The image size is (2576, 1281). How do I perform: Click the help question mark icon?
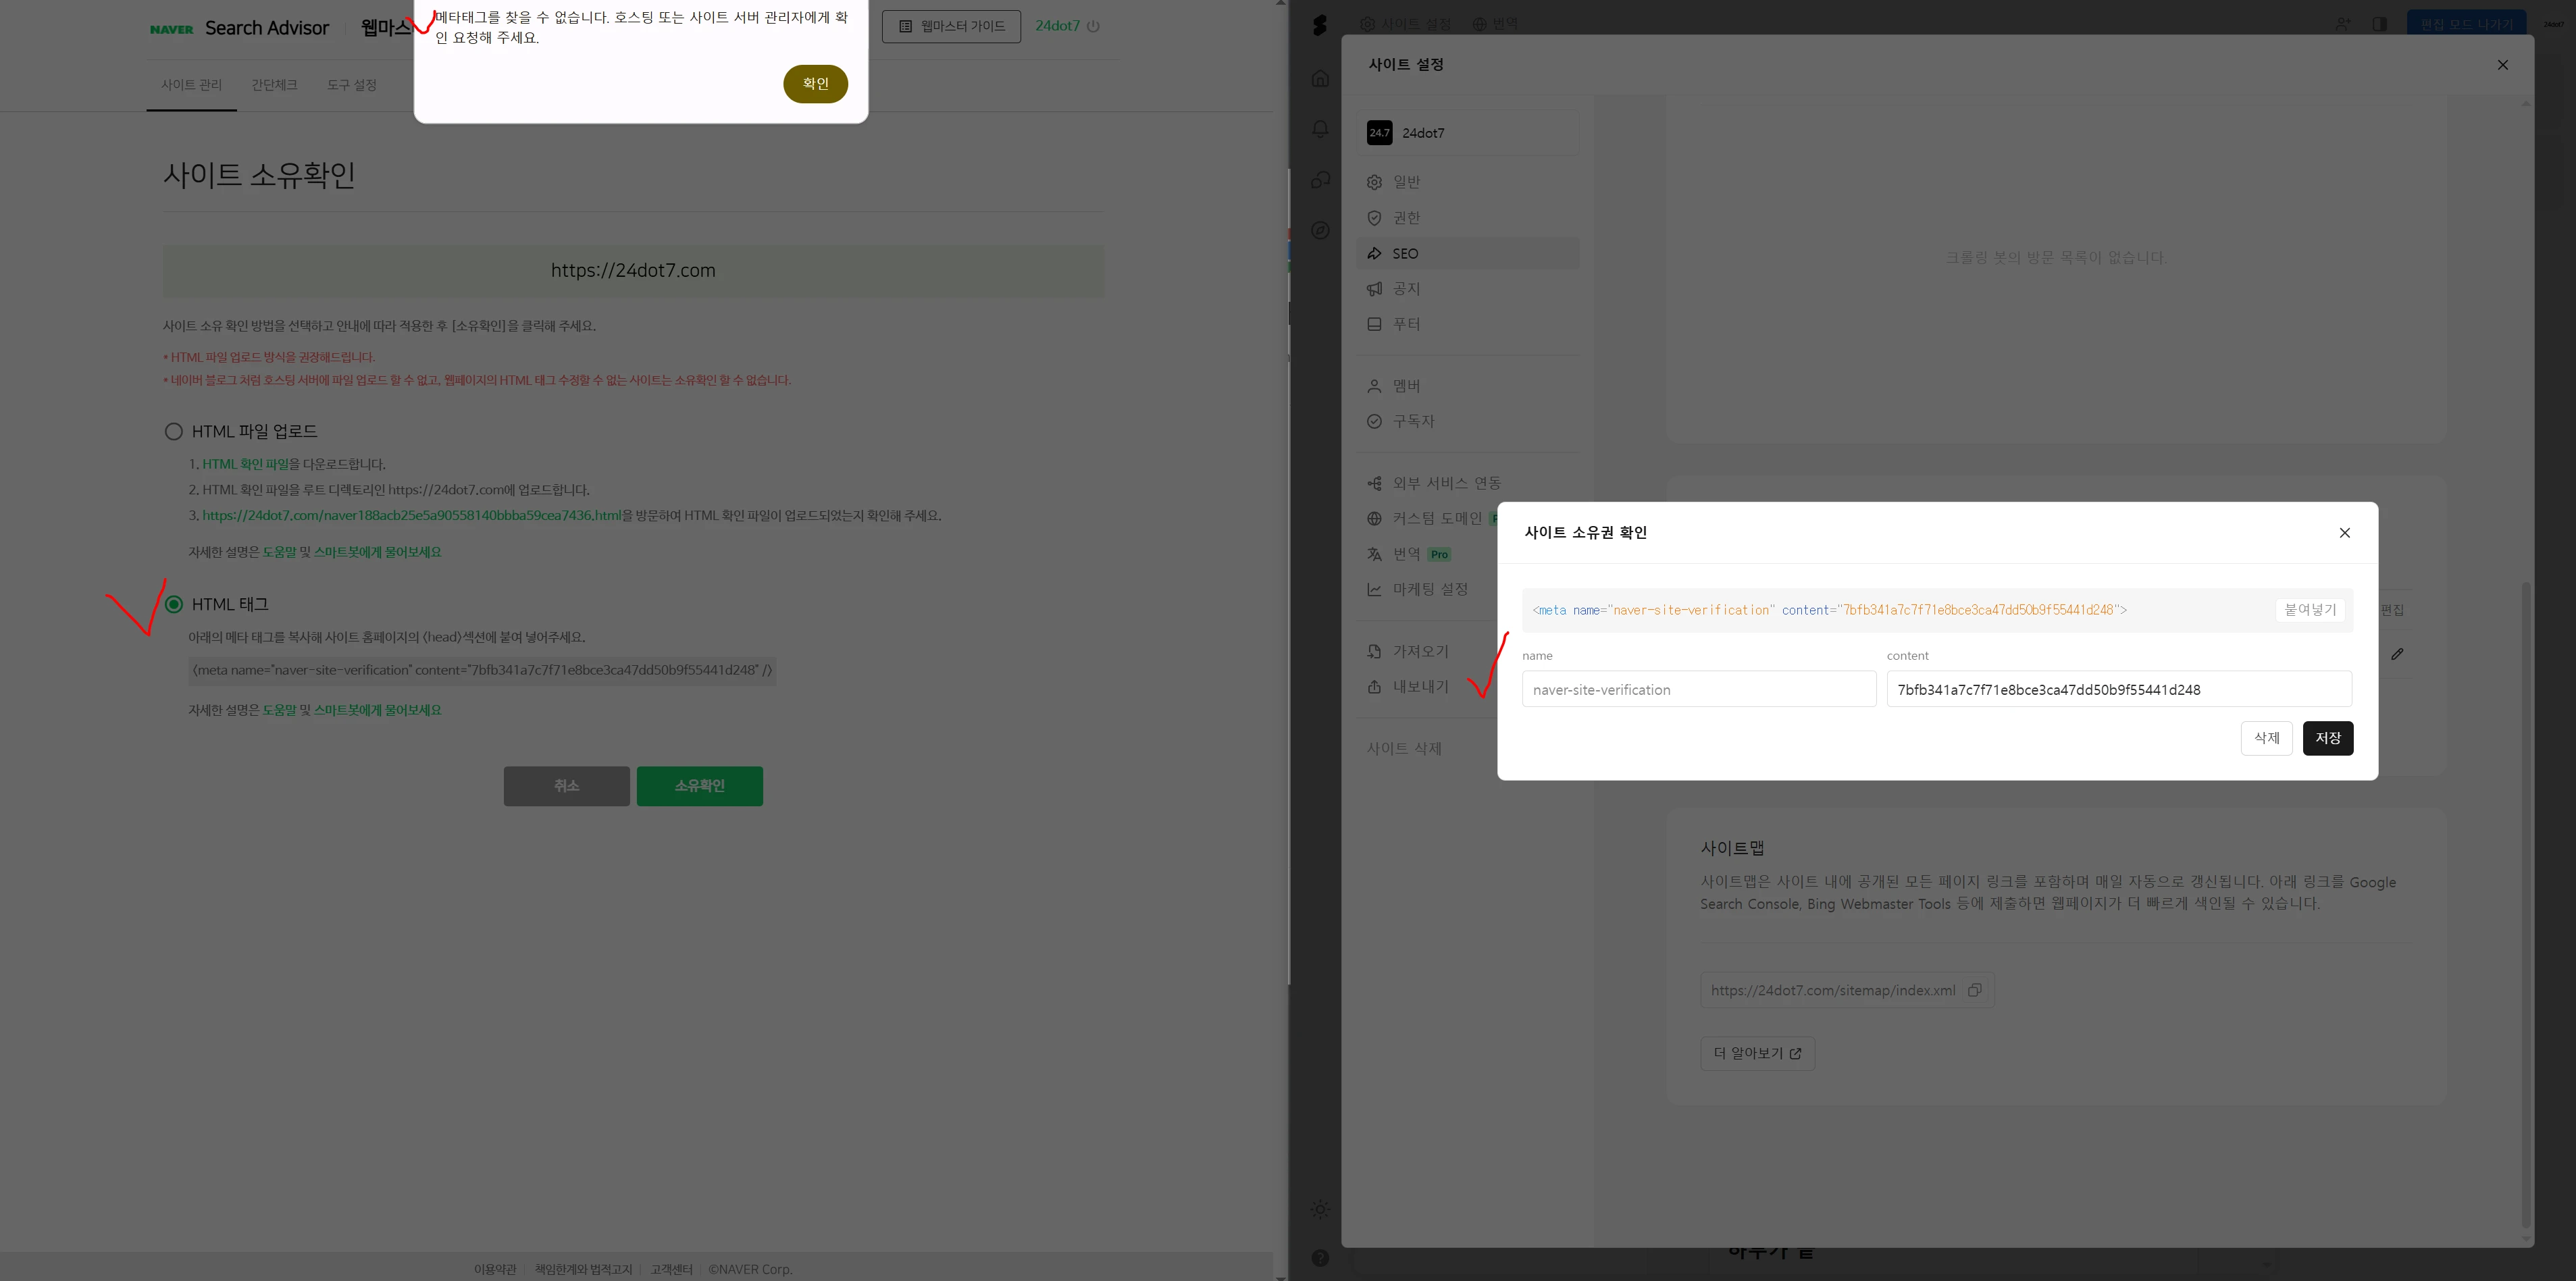click(x=1320, y=1258)
